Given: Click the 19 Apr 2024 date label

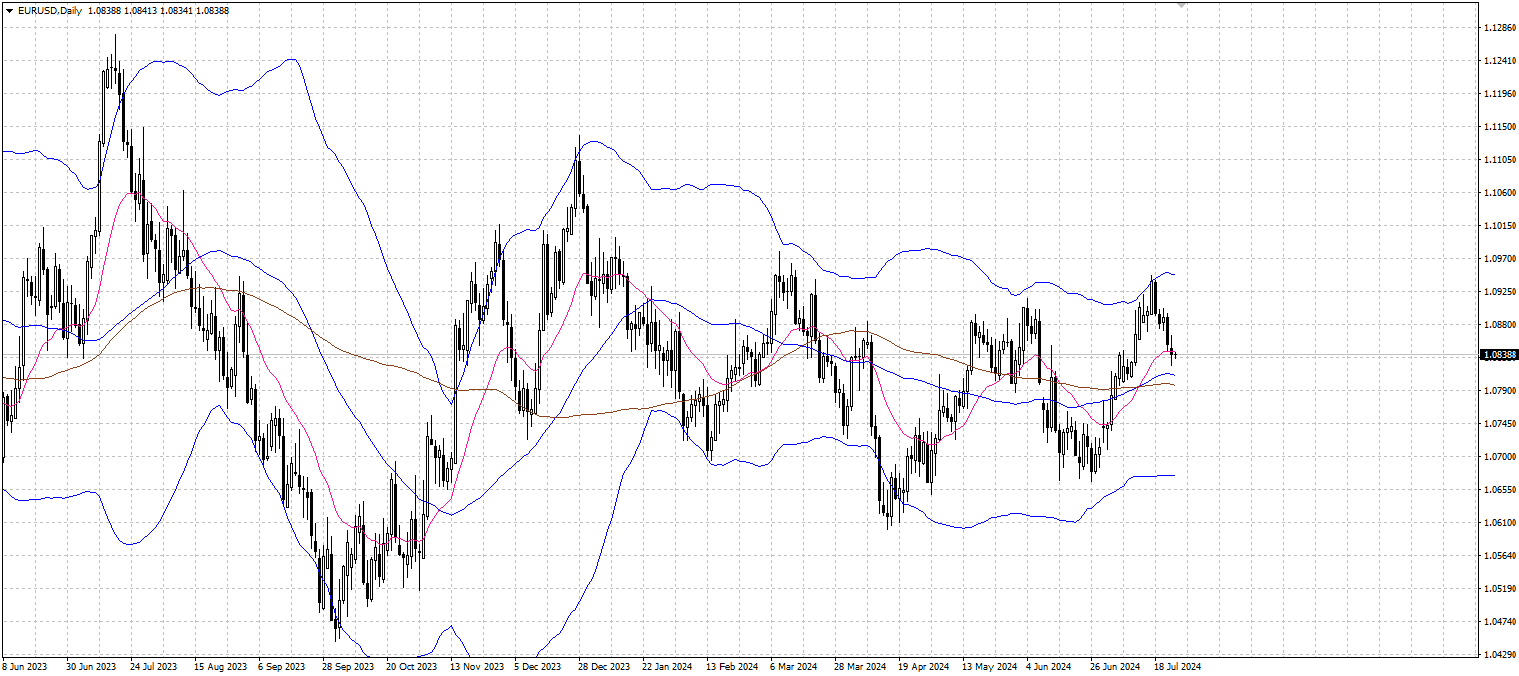Looking at the screenshot, I should click(x=923, y=666).
